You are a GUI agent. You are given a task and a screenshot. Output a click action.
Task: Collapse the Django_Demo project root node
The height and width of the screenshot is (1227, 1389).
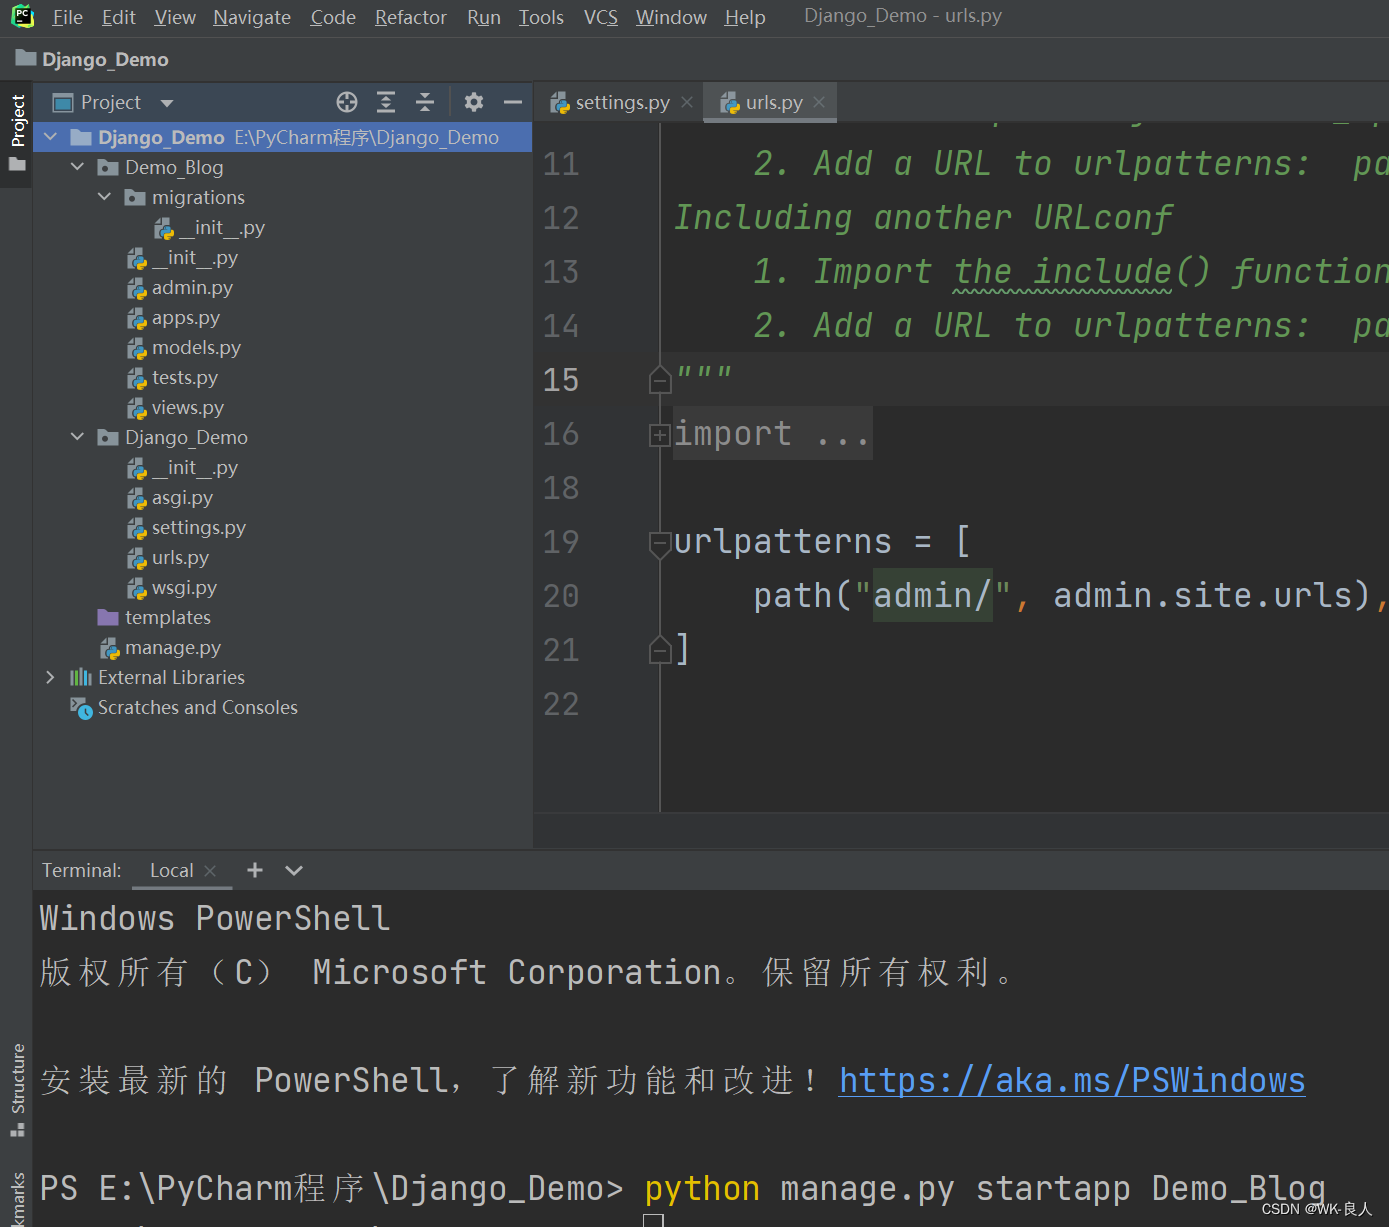[x=51, y=136]
